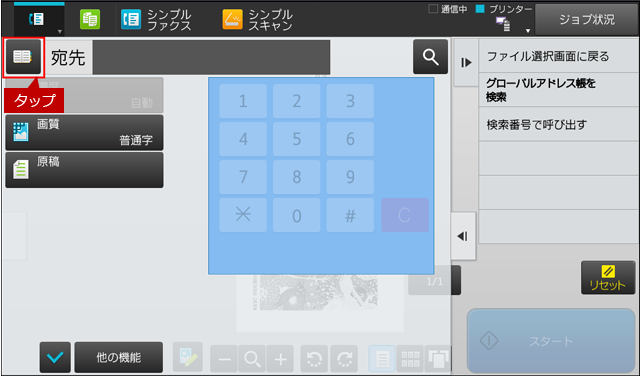Image resolution: width=640 pixels, height=376 pixels.
Task: Click the 1/1 page indicator
Action: 434,280
